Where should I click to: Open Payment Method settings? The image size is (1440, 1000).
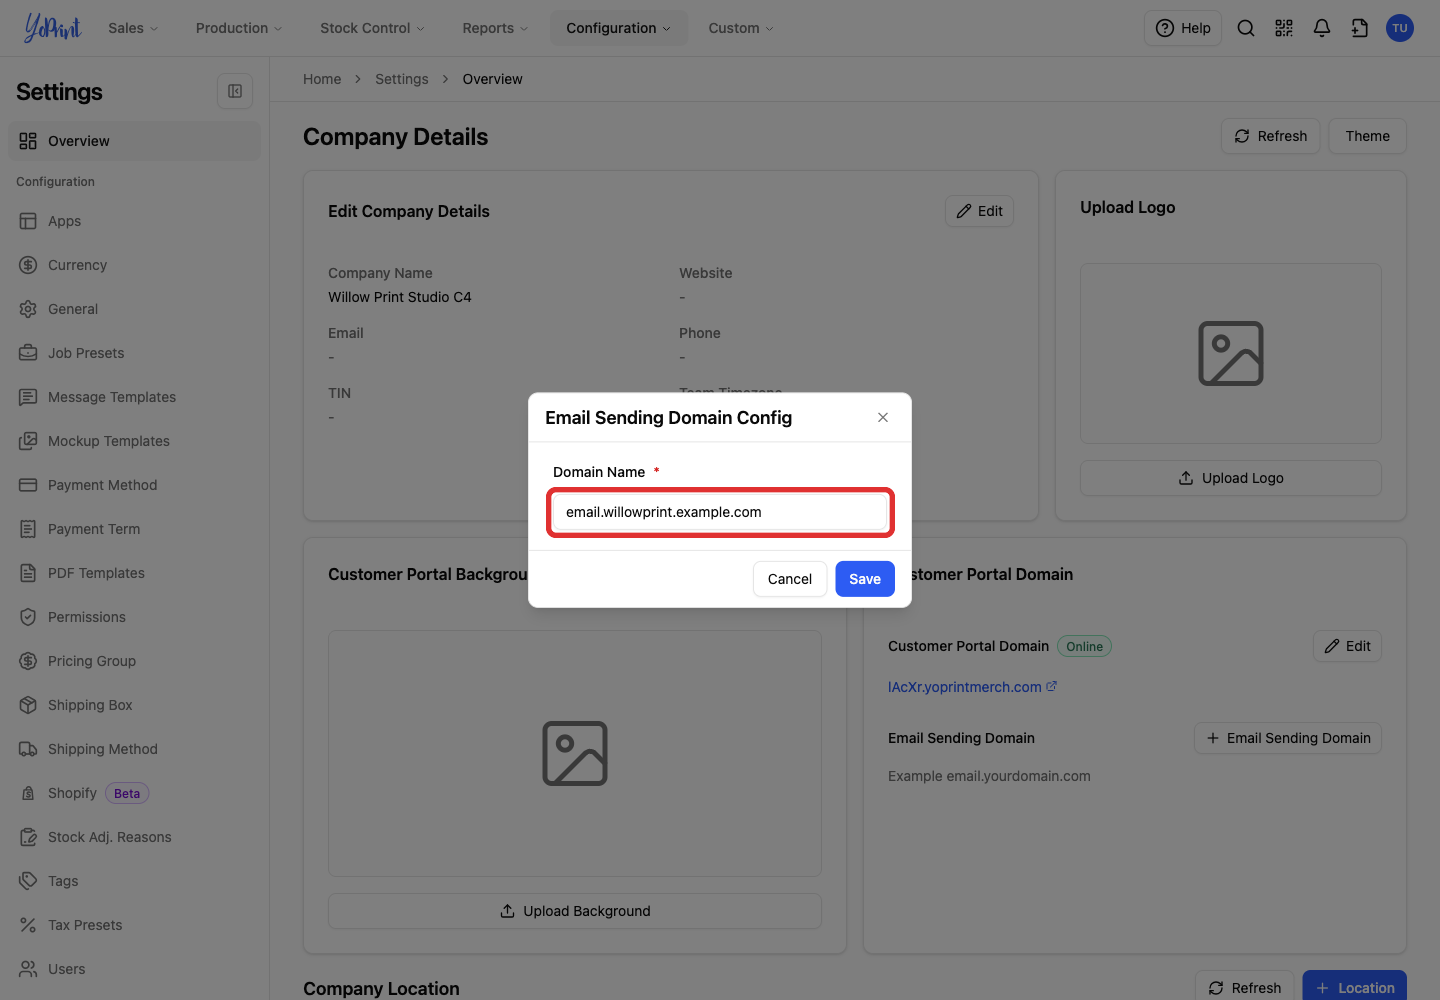point(134,485)
